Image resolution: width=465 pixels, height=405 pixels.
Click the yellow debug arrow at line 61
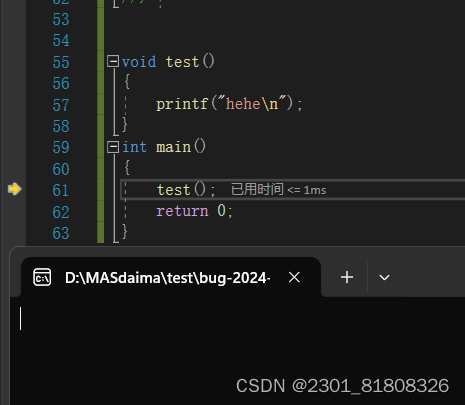coord(14,189)
